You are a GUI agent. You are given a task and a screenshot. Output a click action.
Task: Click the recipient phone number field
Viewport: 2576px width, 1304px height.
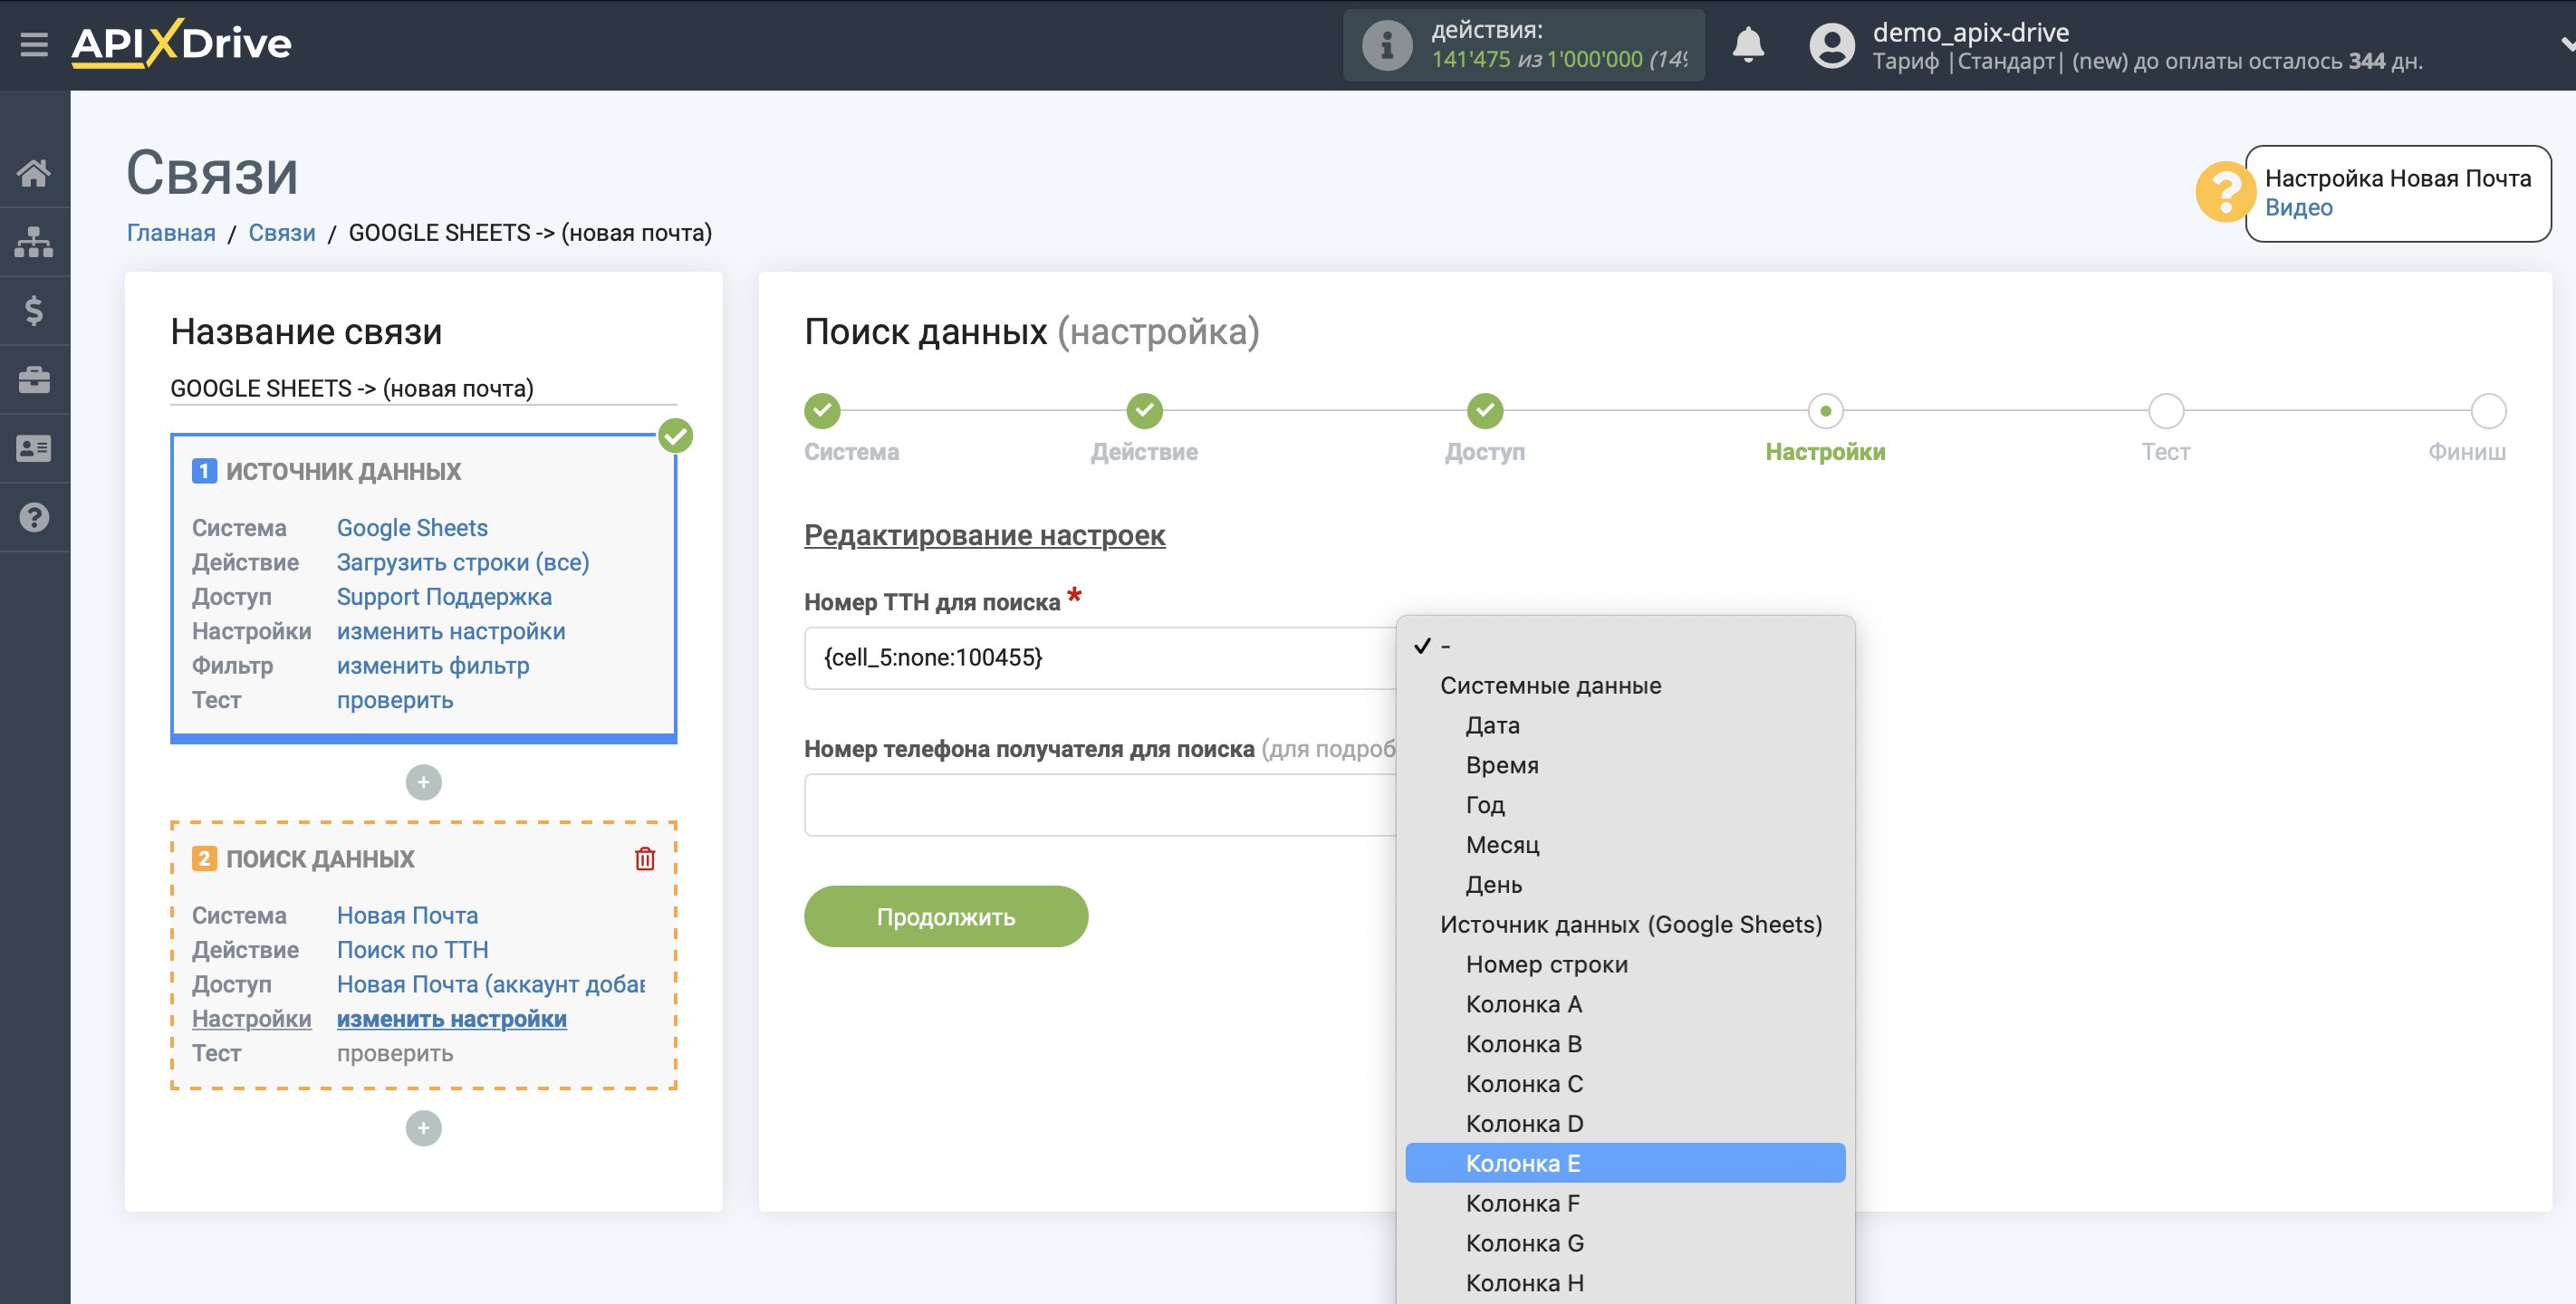click(1100, 805)
